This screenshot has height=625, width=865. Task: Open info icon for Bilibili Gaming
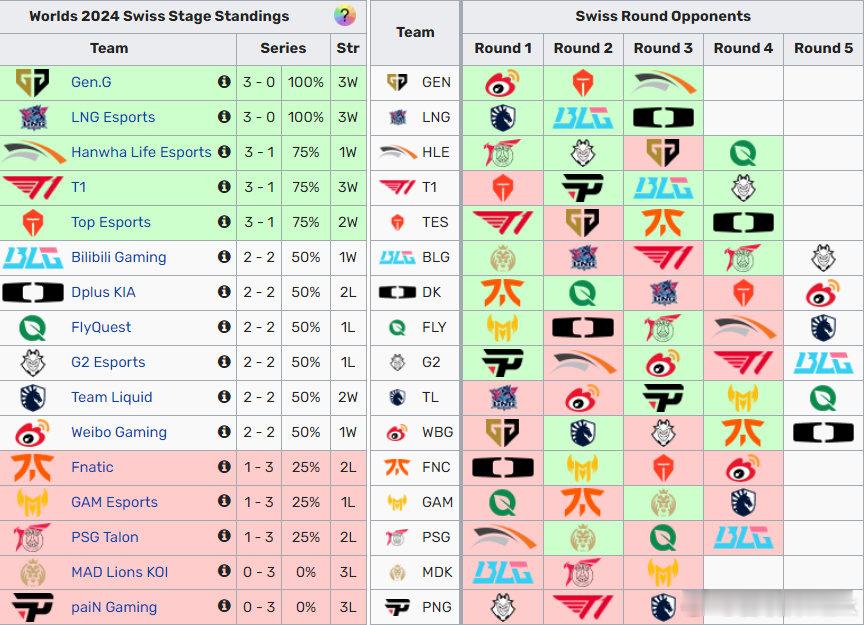click(x=224, y=257)
